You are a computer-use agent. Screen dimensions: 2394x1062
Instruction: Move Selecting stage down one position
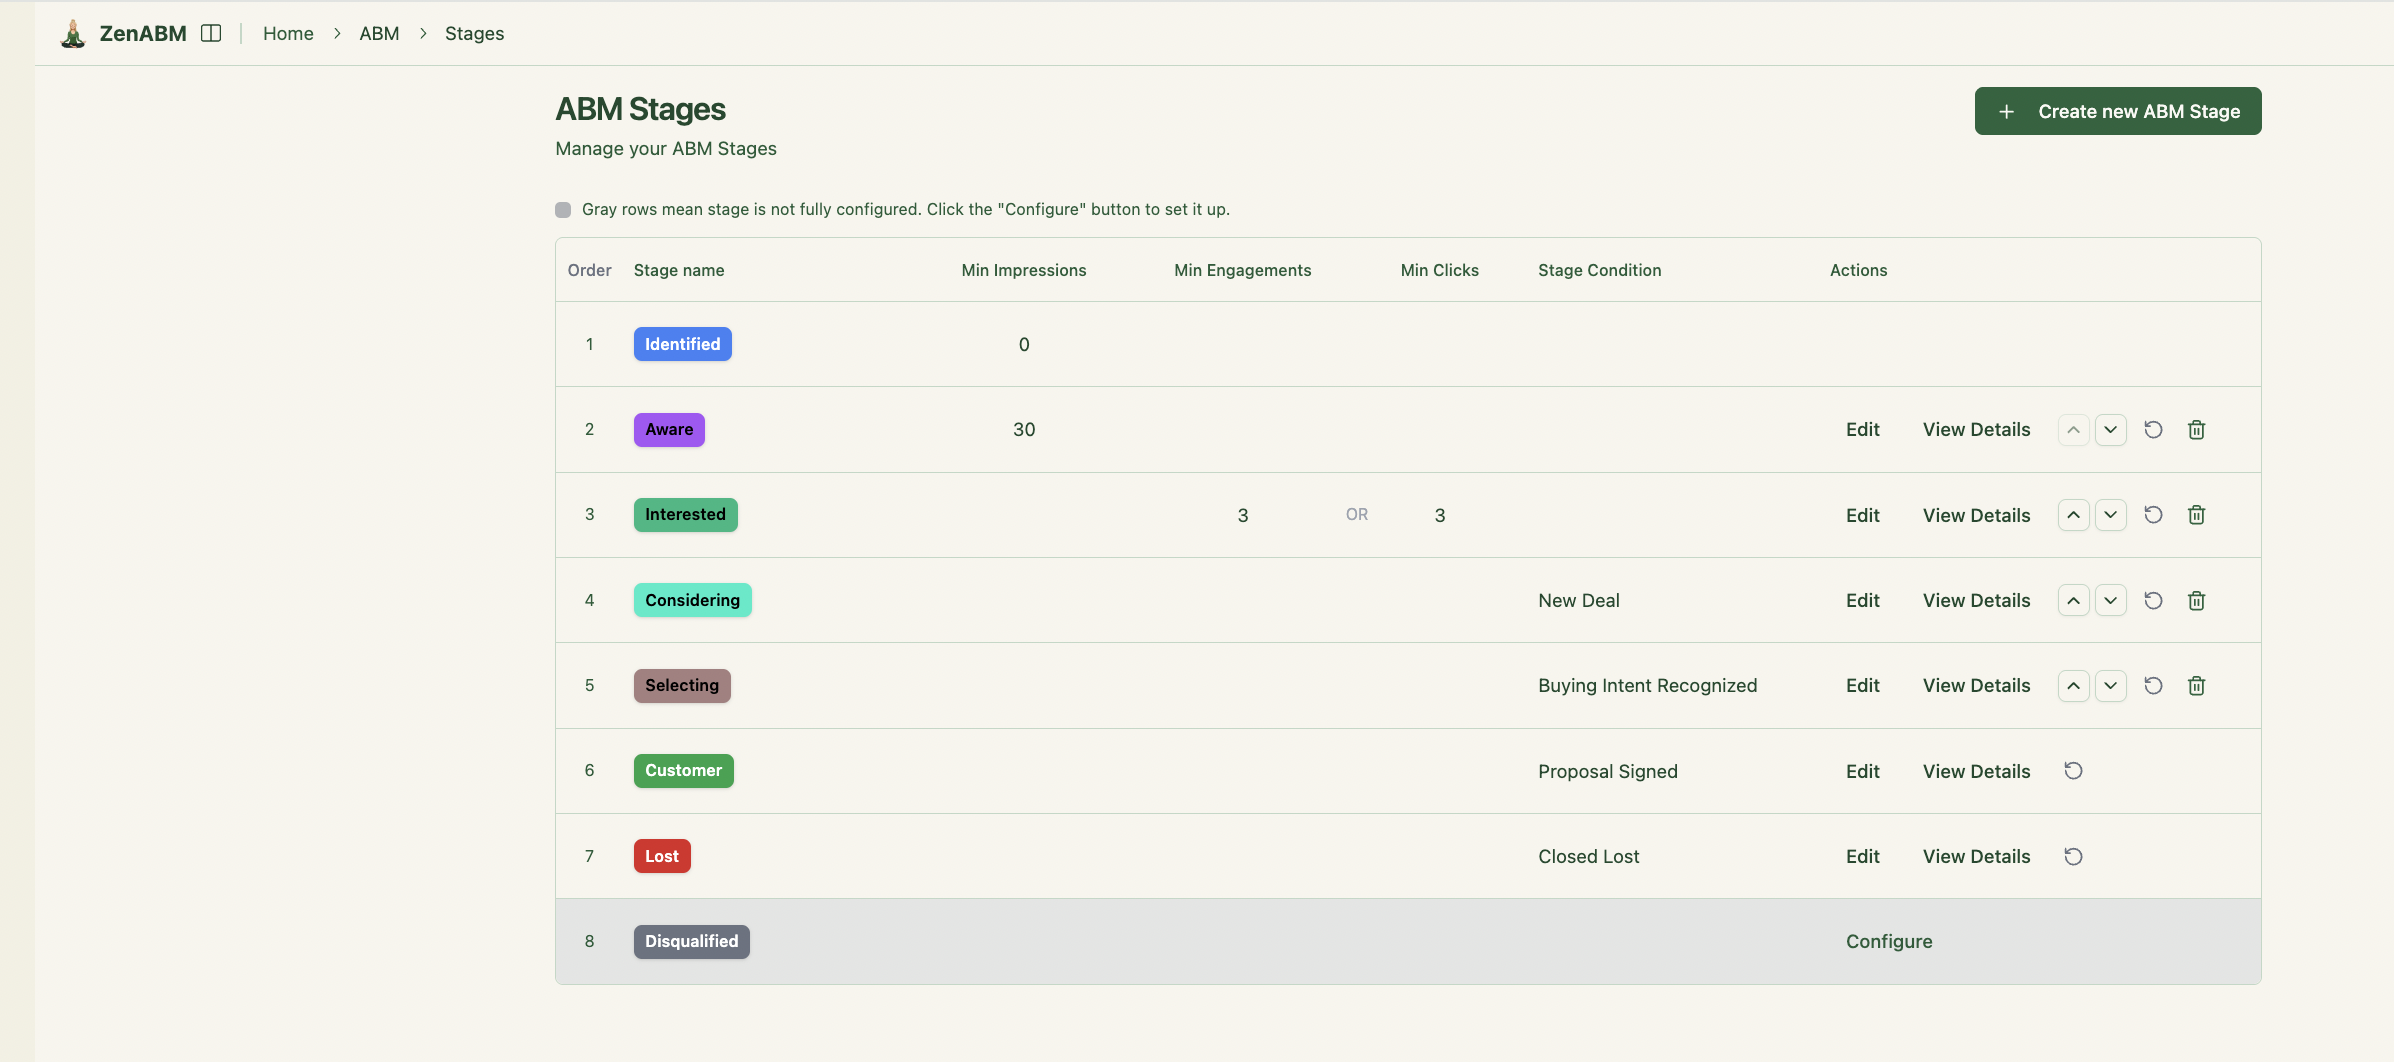(x=2110, y=686)
